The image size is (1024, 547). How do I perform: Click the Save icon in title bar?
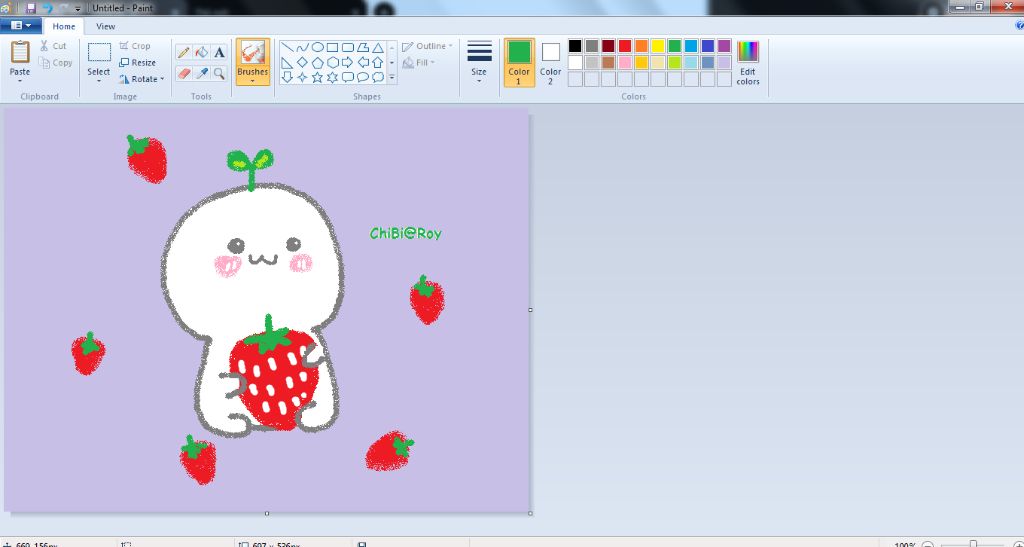(30, 8)
